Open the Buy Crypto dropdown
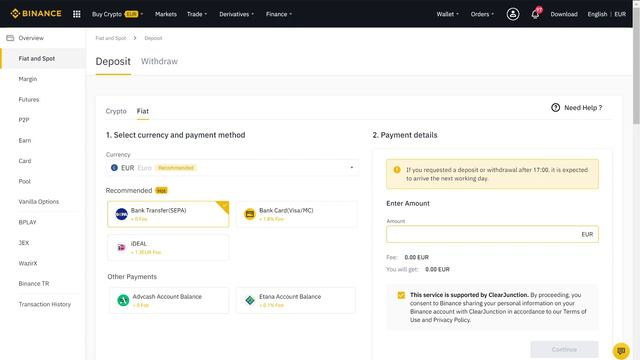The width and height of the screenshot is (640, 360). click(117, 14)
